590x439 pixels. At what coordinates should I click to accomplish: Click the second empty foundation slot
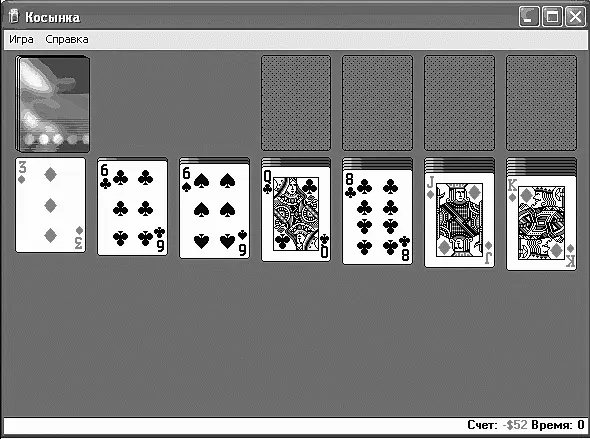click(x=377, y=103)
